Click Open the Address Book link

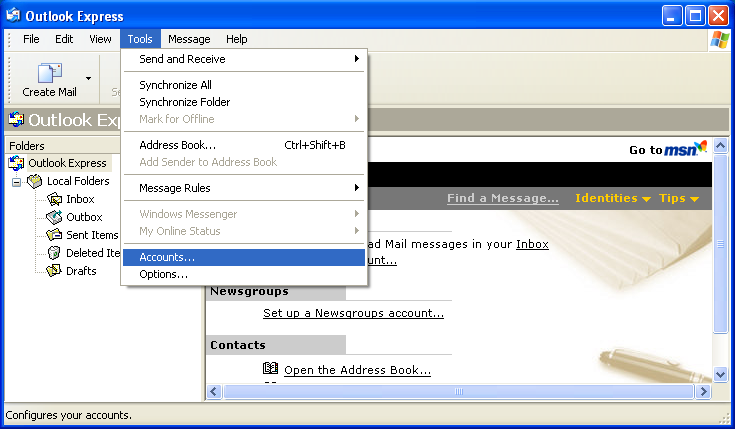tap(357, 370)
